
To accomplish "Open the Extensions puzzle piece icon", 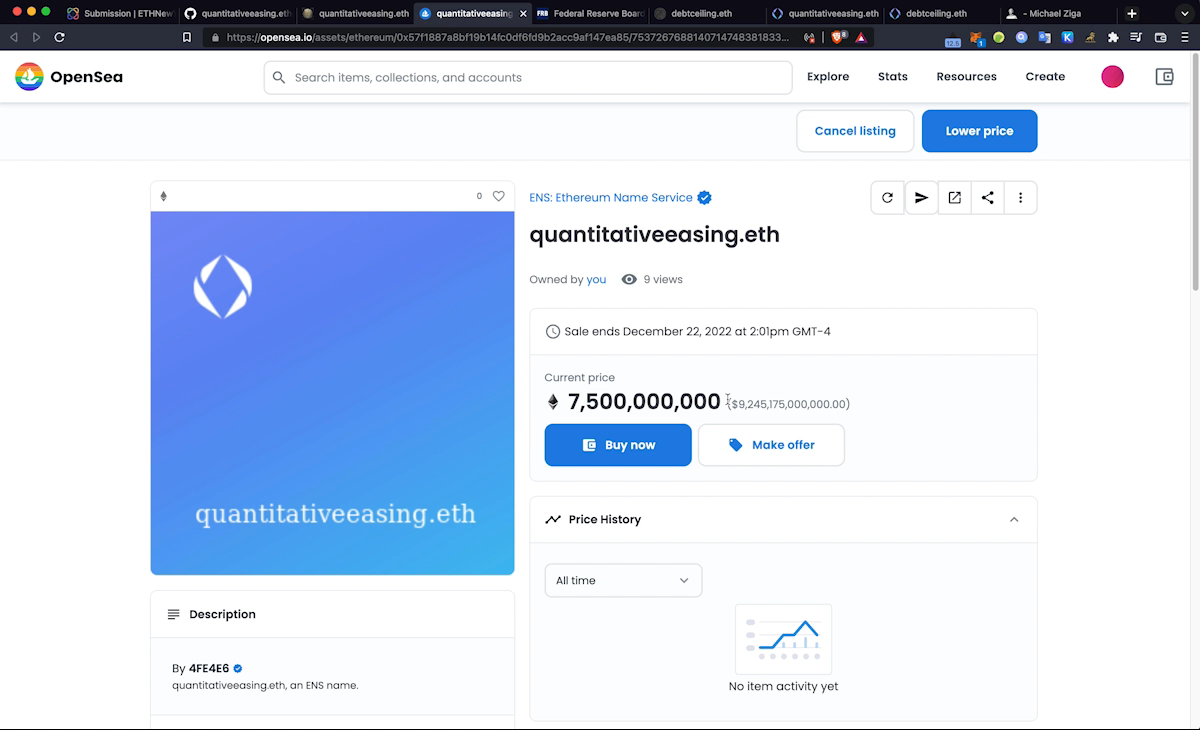I will [x=1113, y=38].
